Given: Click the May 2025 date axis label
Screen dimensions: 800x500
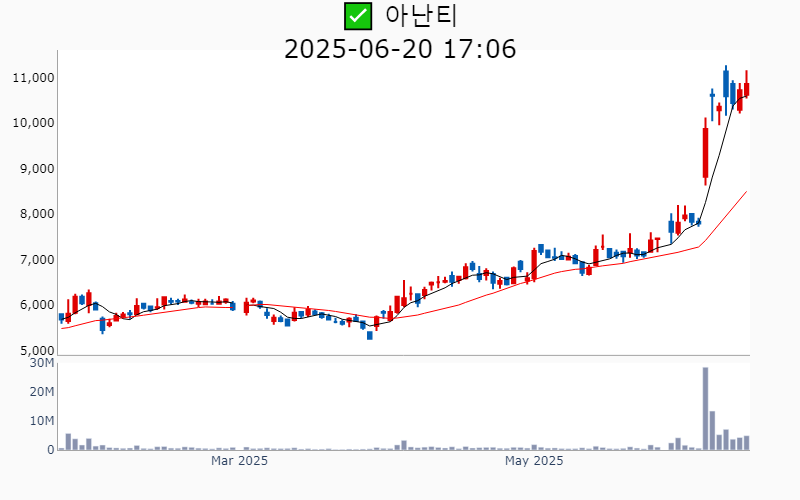Looking at the screenshot, I should point(534,461).
